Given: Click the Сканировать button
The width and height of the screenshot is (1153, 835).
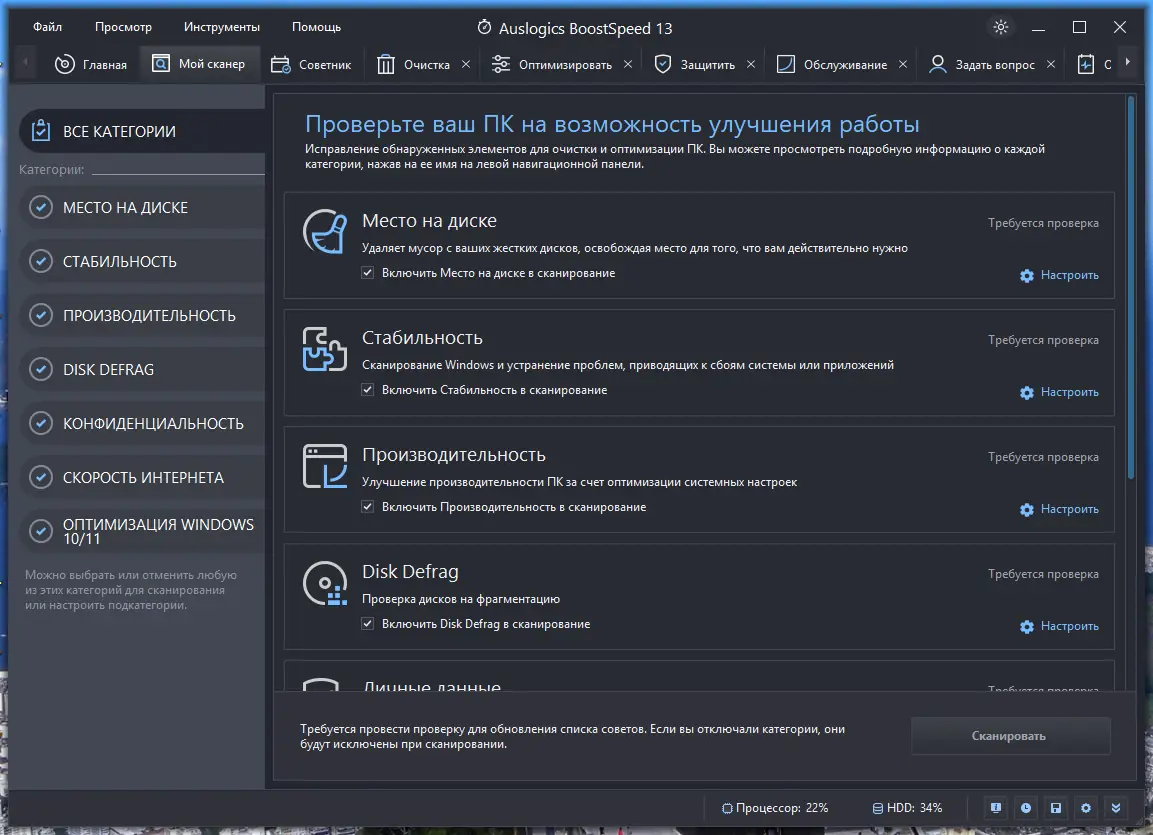Looking at the screenshot, I should pyautogui.click(x=1010, y=736).
